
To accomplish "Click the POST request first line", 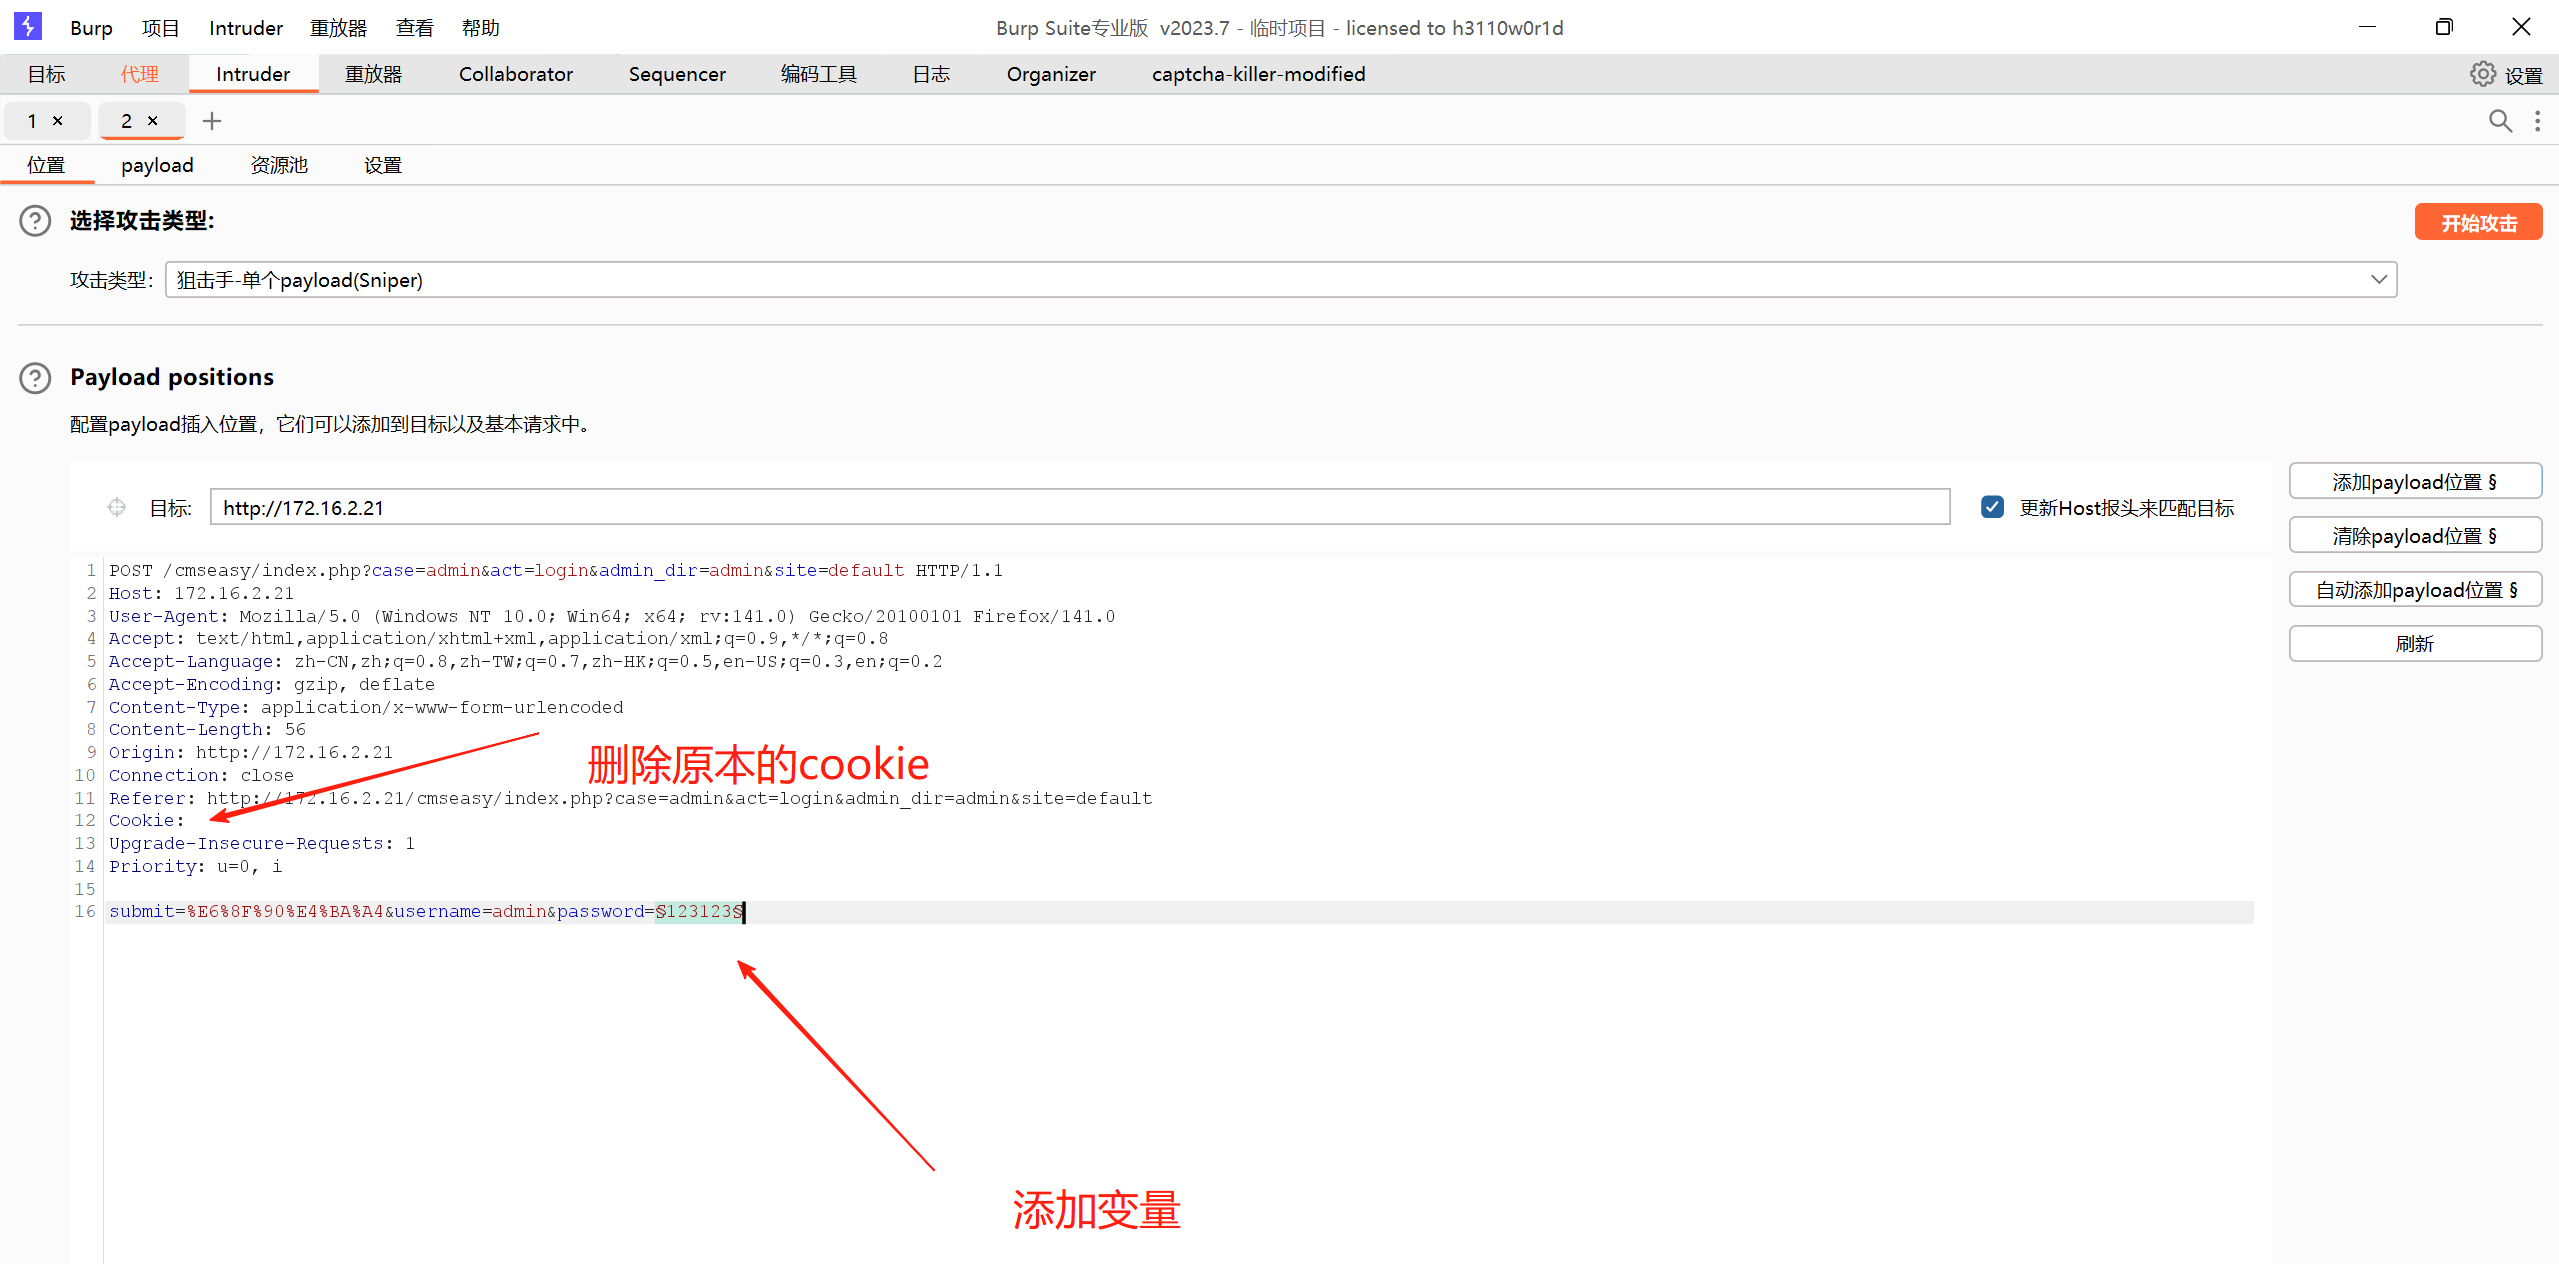I will point(556,571).
